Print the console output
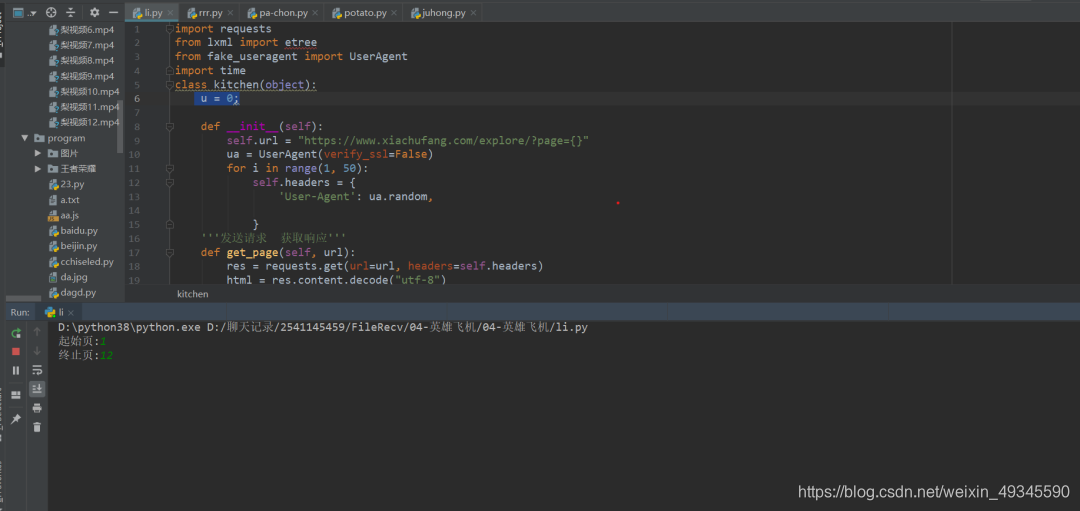Viewport: 1080px width, 511px height. 37,408
